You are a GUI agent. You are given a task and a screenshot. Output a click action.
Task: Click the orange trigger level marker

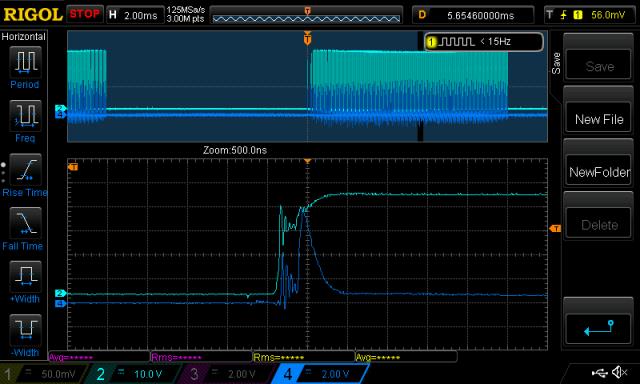point(555,229)
